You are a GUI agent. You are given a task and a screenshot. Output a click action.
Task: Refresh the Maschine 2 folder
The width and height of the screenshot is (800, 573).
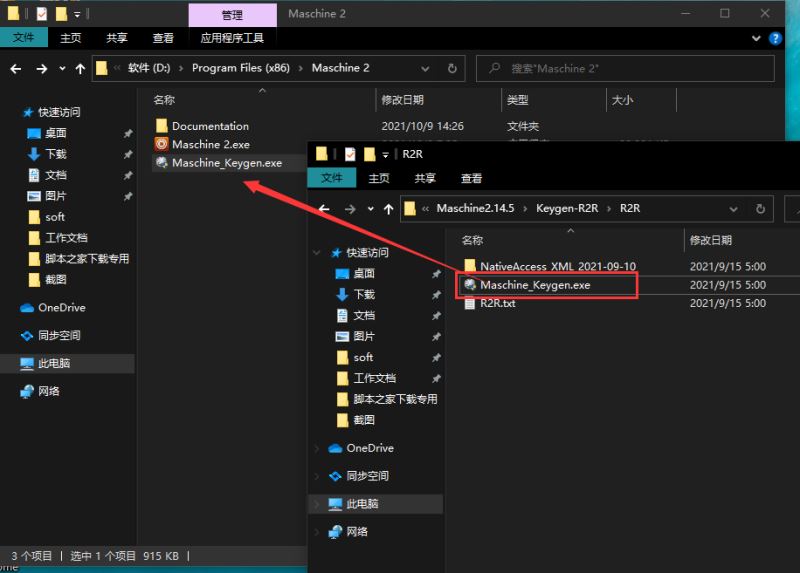click(452, 68)
